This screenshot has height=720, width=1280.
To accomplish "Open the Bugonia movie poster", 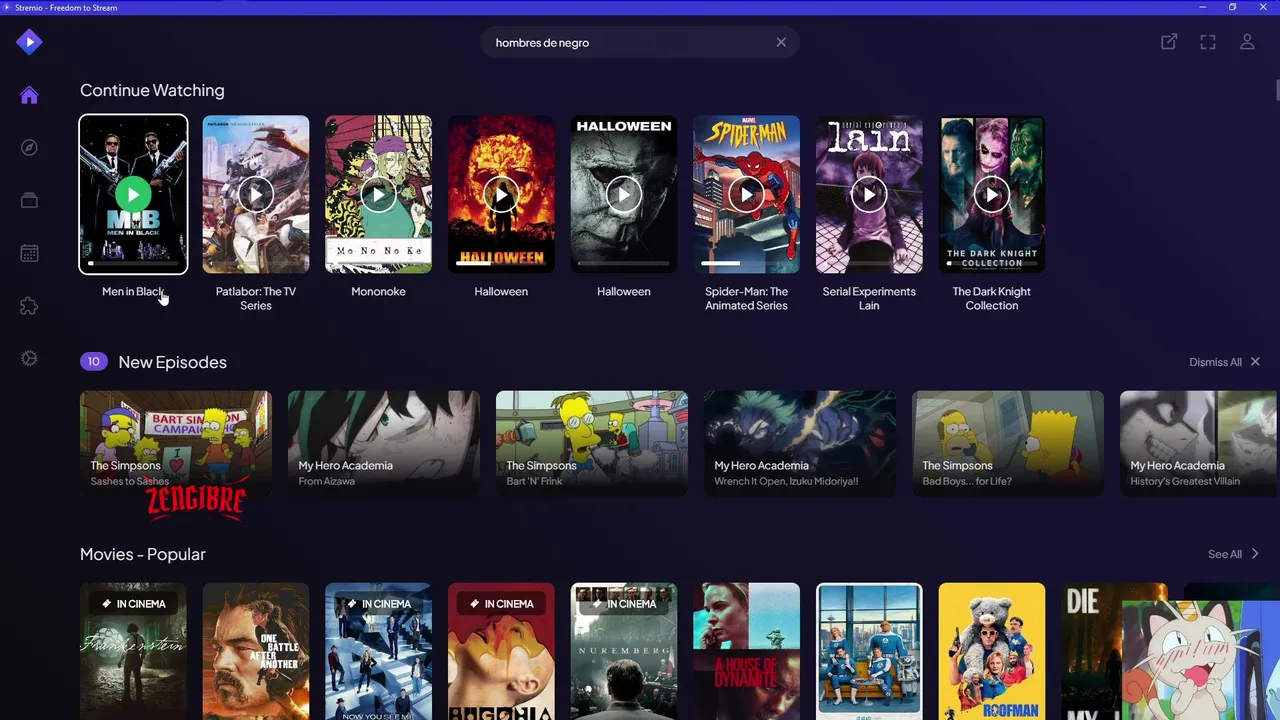I will point(501,651).
